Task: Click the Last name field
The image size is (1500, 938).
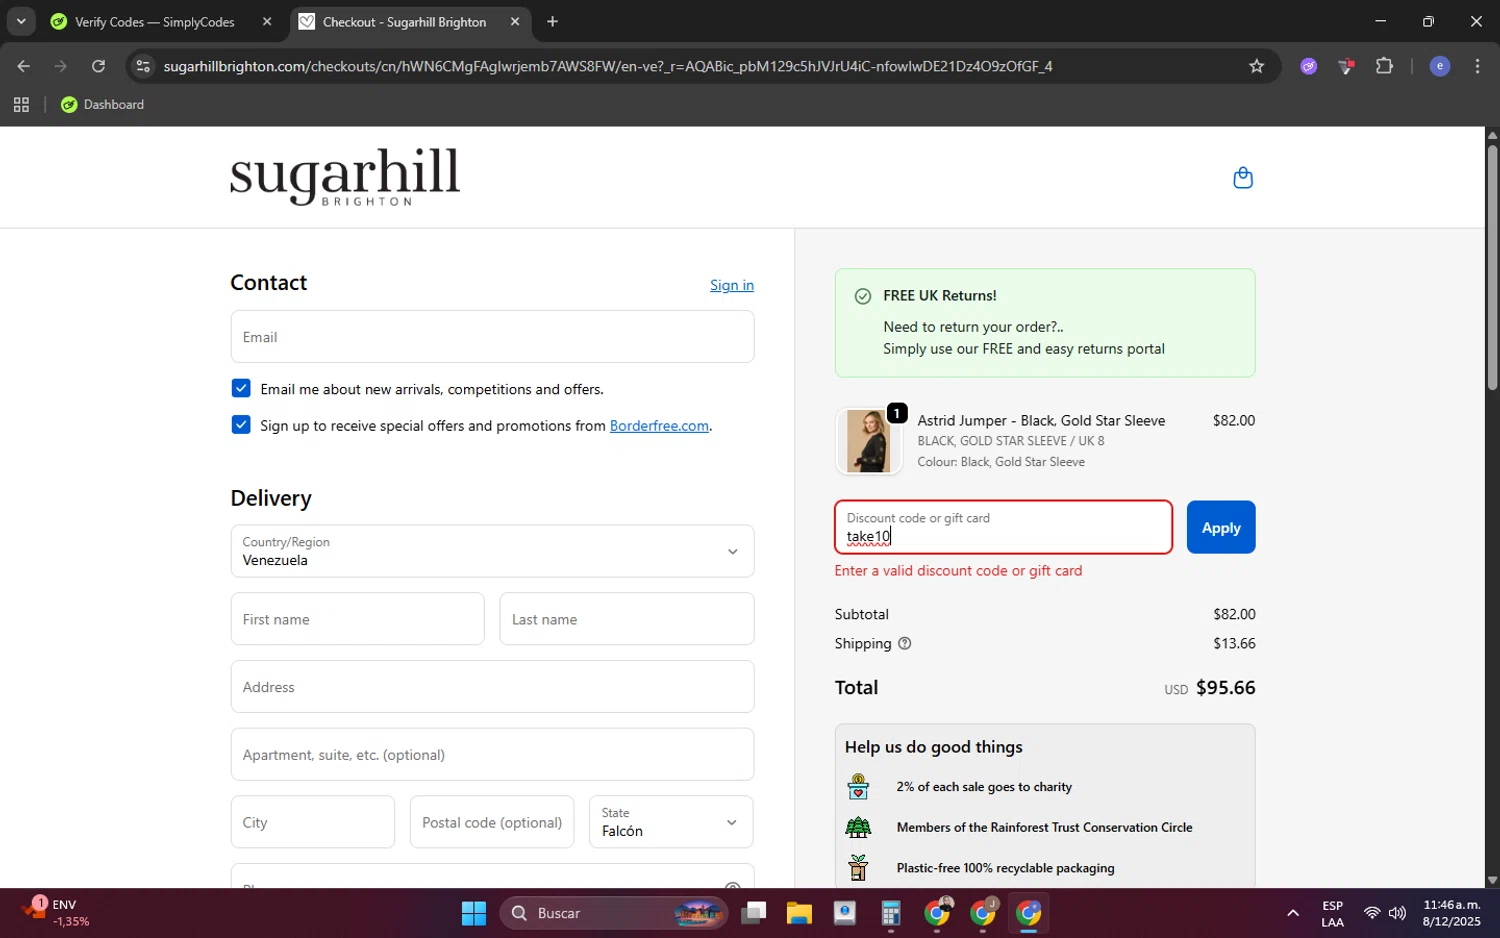Action: tap(626, 619)
